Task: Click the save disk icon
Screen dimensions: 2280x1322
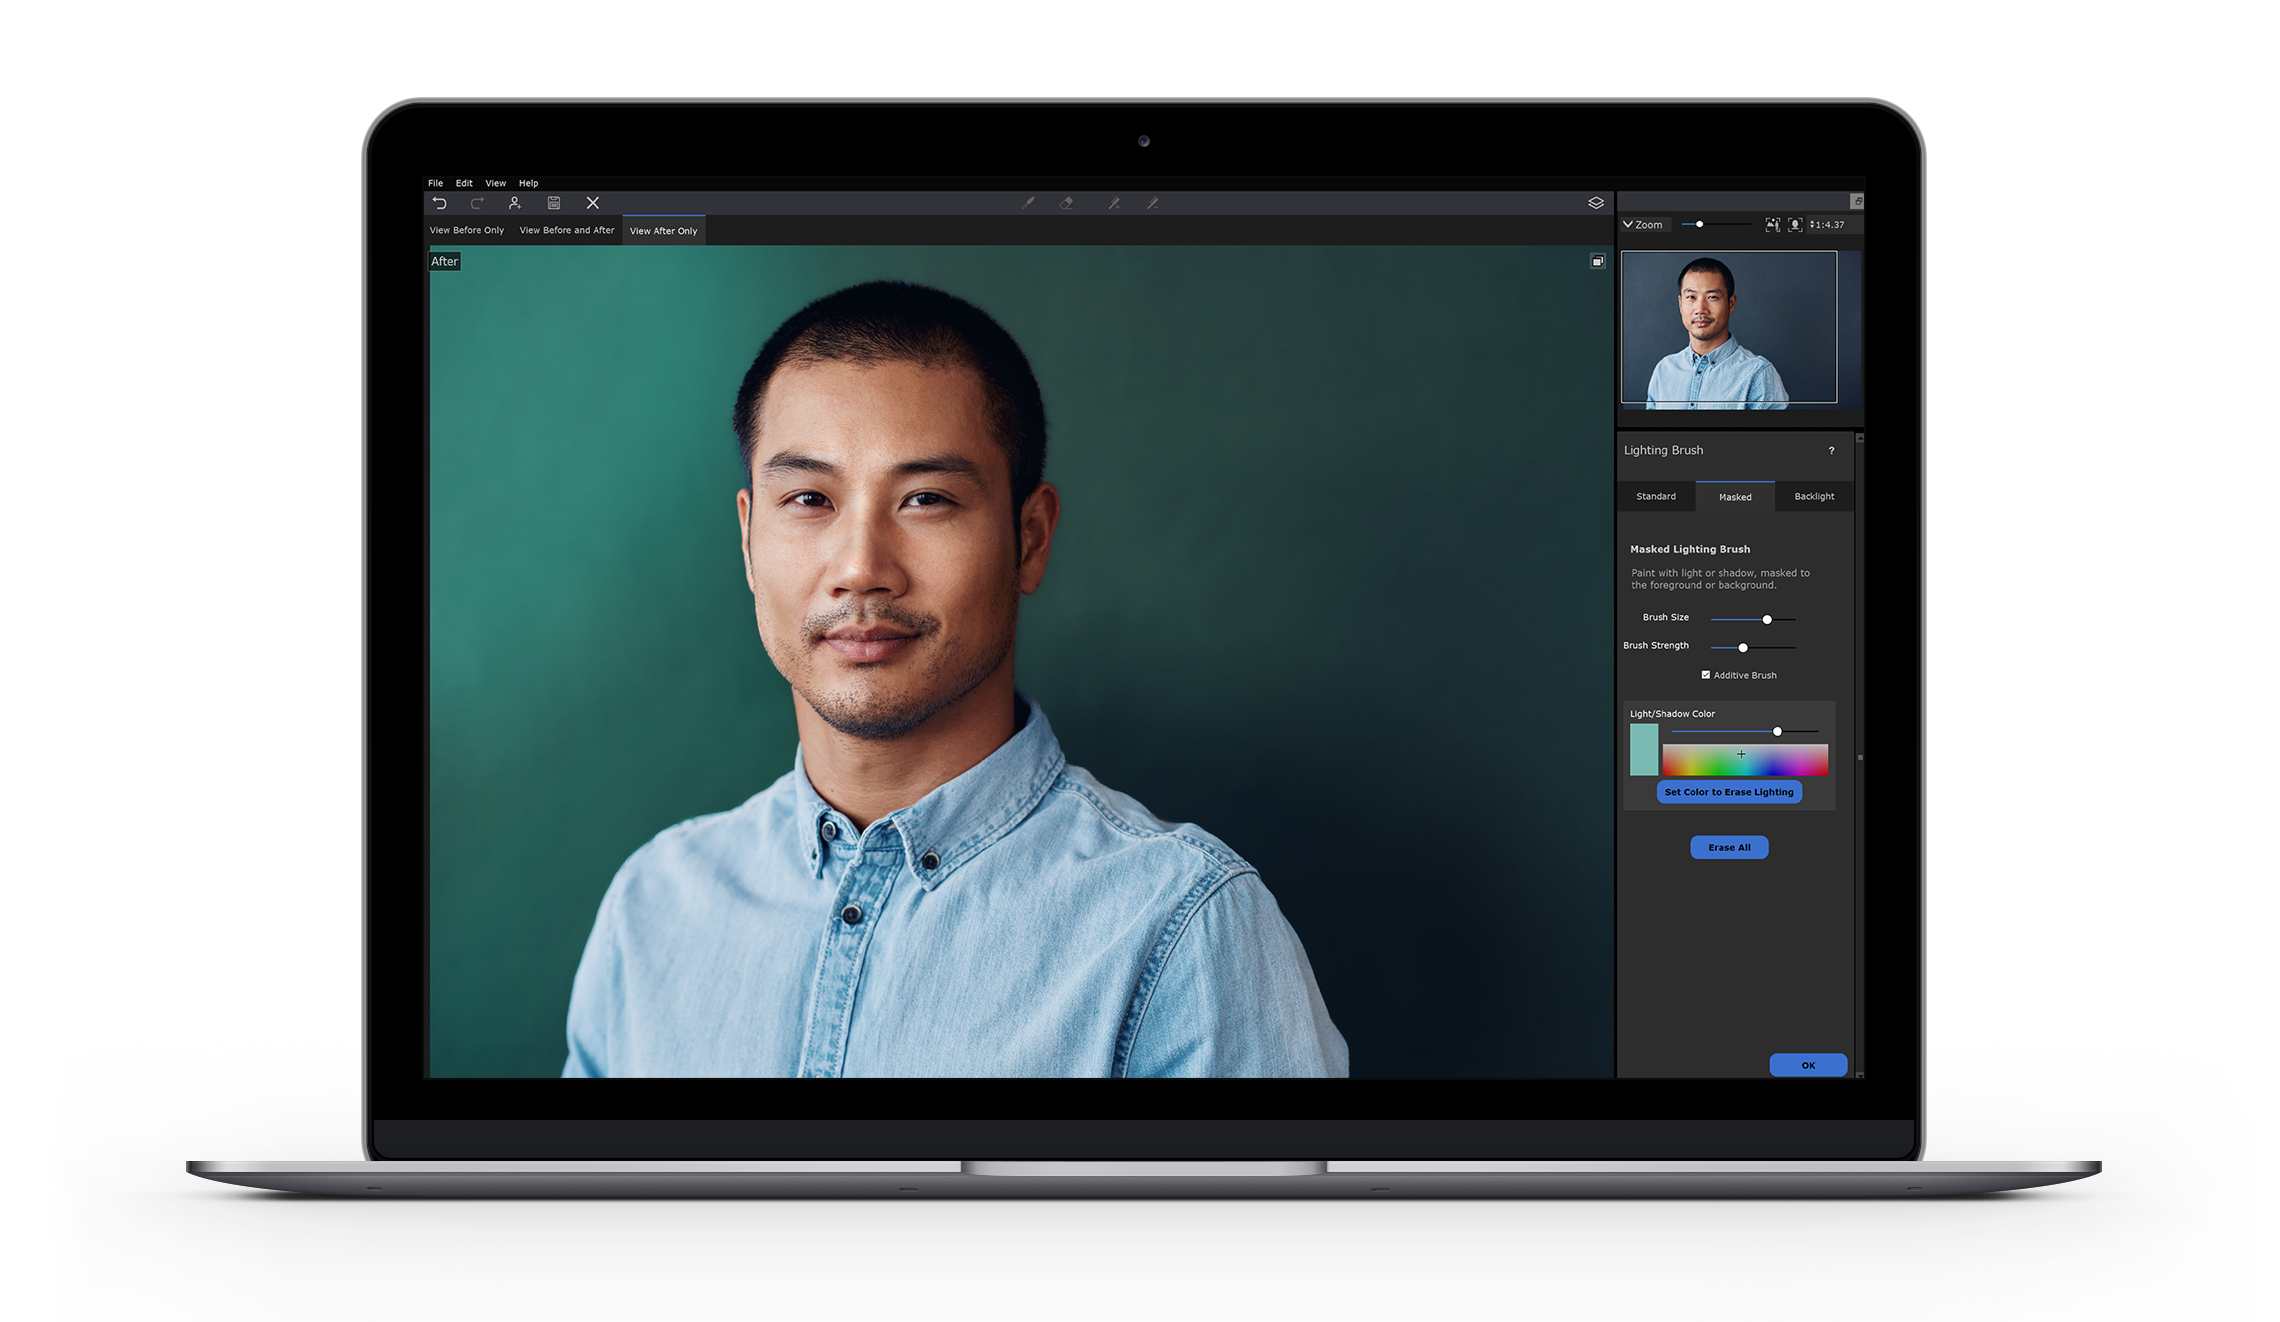Action: (554, 203)
